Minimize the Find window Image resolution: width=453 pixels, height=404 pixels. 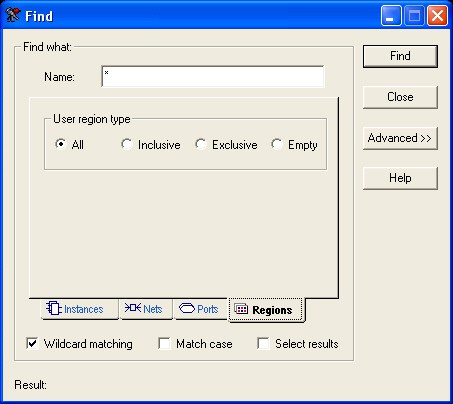pos(391,15)
